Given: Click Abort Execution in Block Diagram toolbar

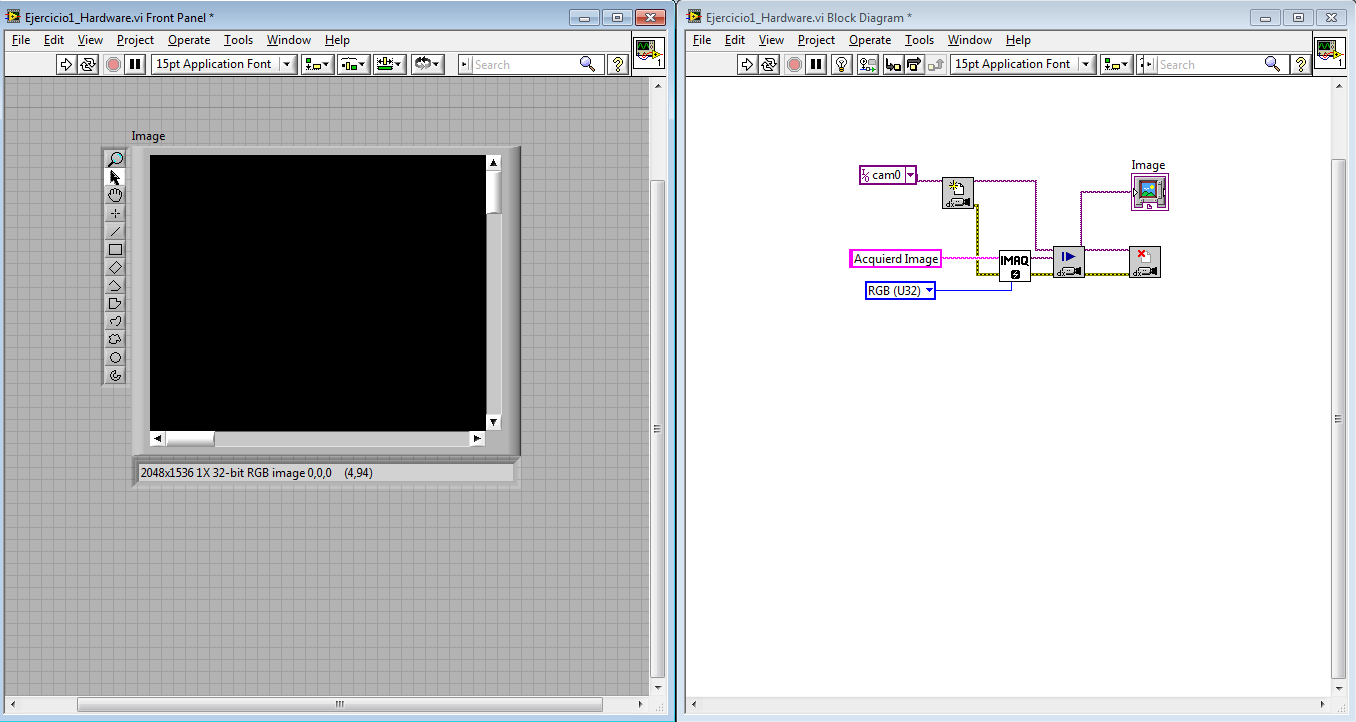Looking at the screenshot, I should click(x=794, y=64).
